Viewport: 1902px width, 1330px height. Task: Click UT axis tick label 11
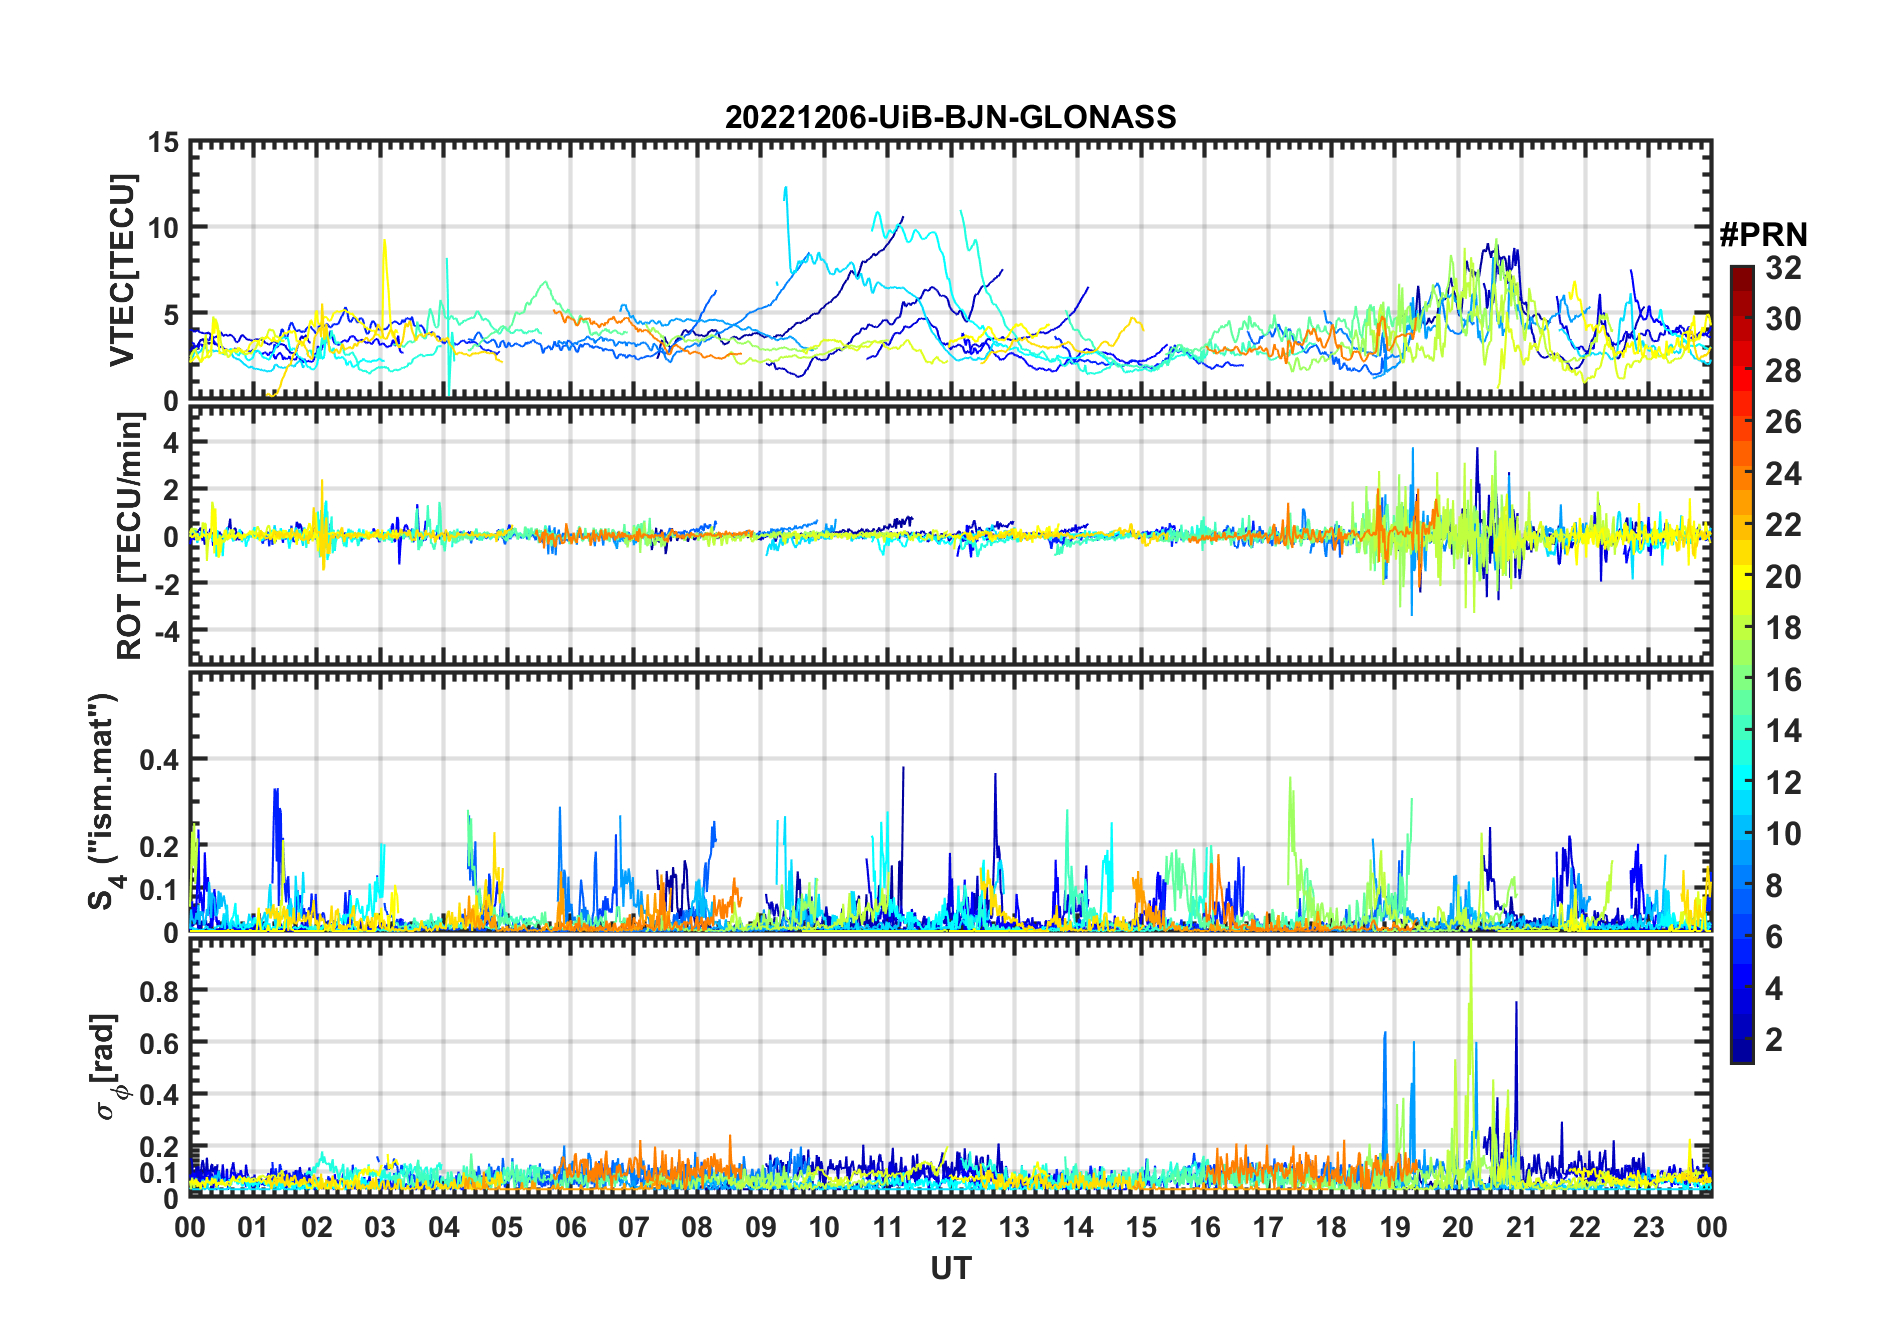point(888,1227)
